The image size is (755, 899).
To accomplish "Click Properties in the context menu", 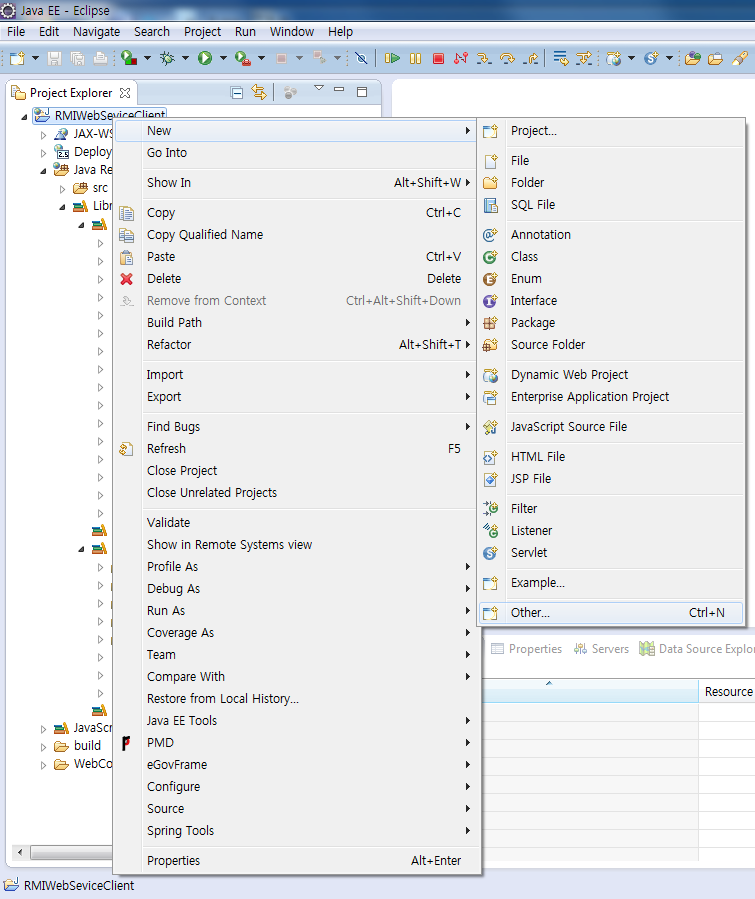I will pyautogui.click(x=173, y=861).
